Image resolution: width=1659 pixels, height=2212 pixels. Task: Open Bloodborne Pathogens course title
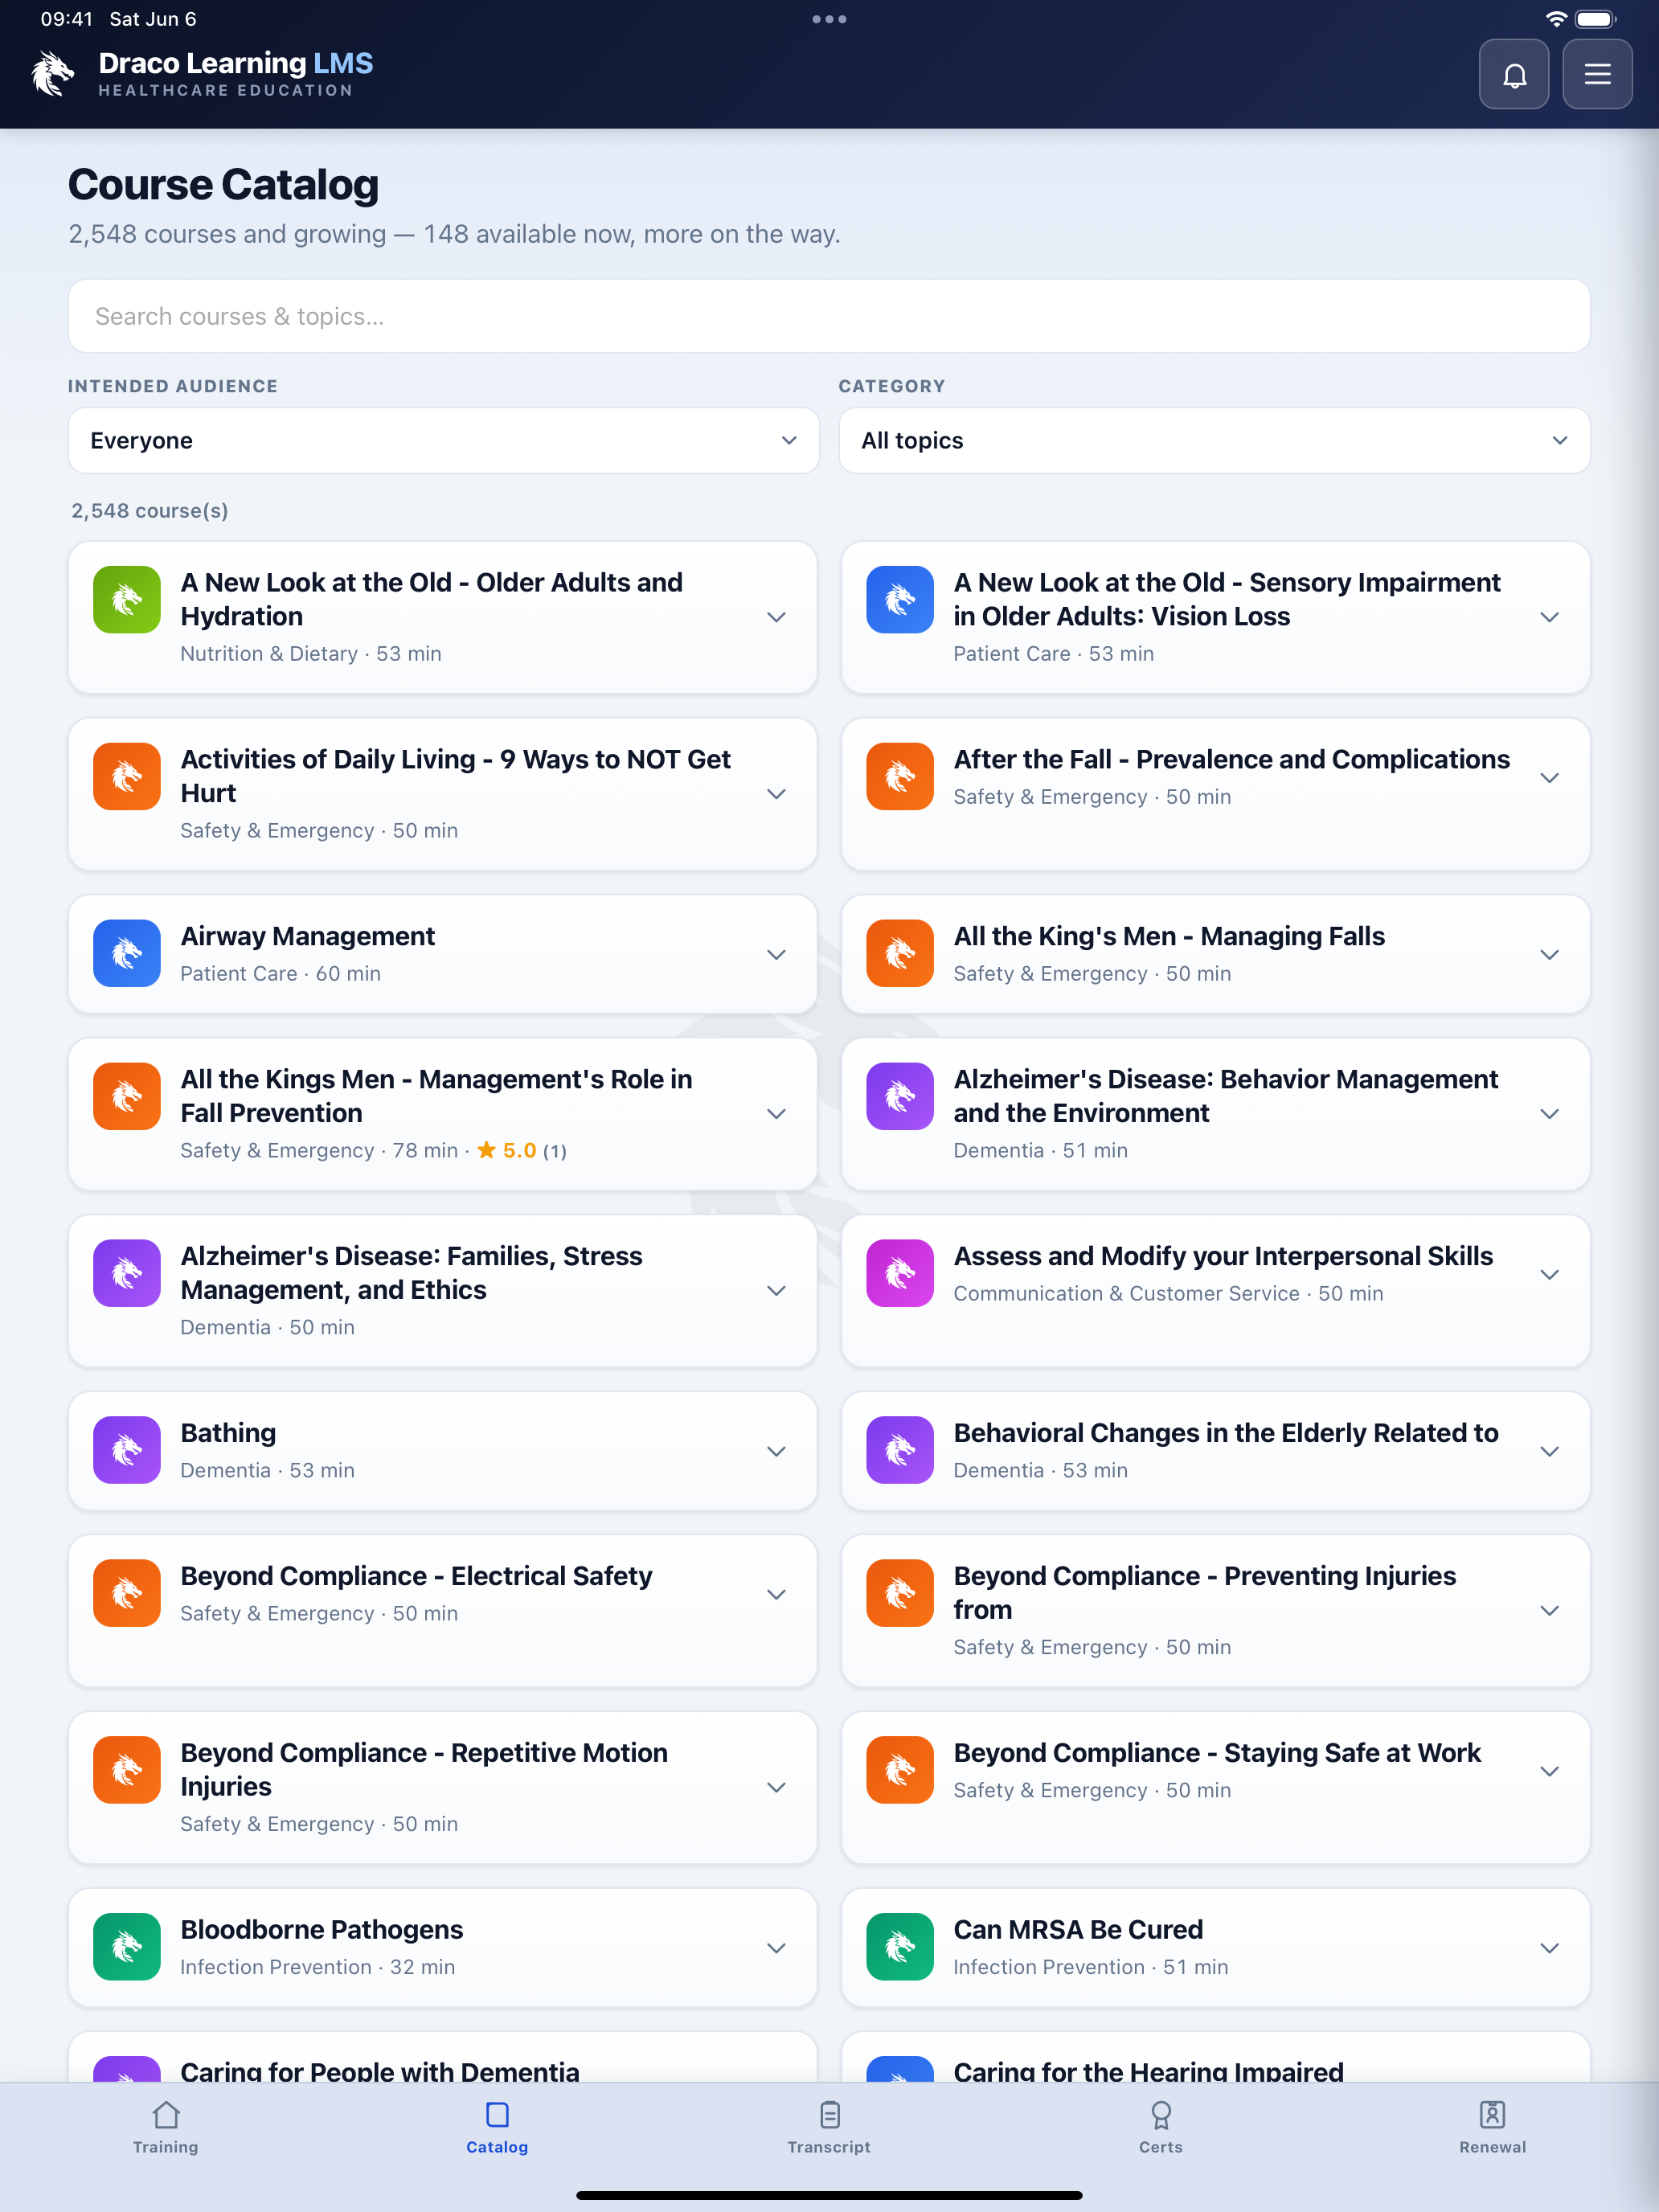(322, 1930)
